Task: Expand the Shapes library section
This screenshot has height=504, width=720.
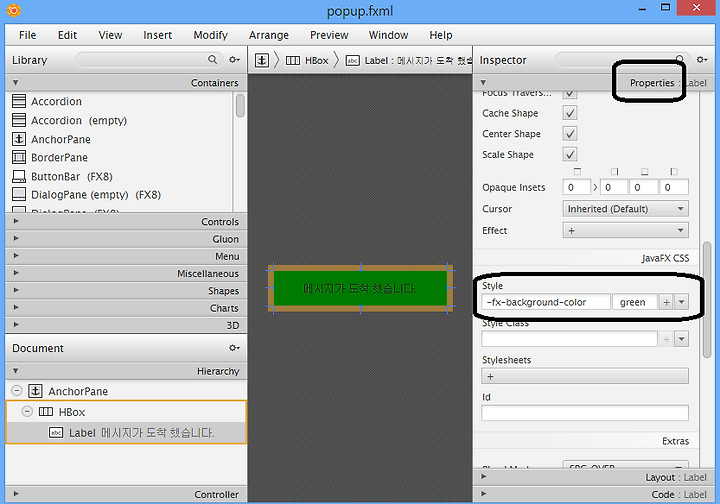Action: (x=16, y=290)
